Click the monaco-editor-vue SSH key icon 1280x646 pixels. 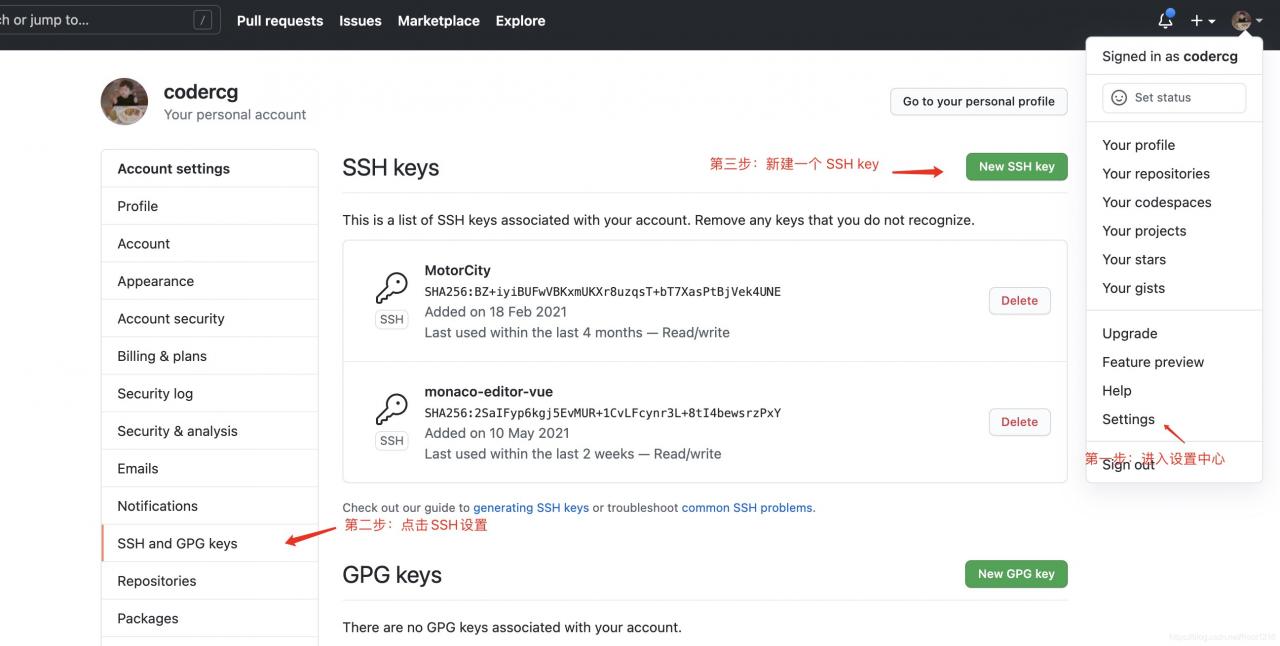point(391,410)
